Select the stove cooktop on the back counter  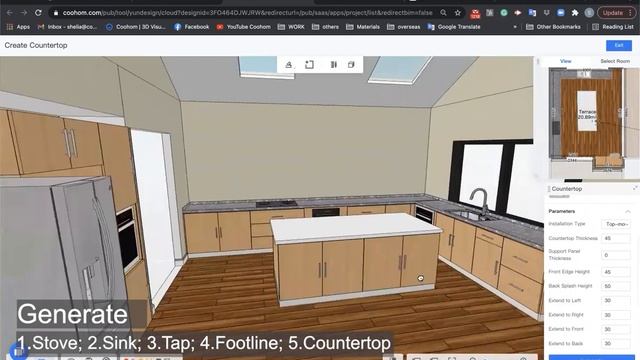276,203
